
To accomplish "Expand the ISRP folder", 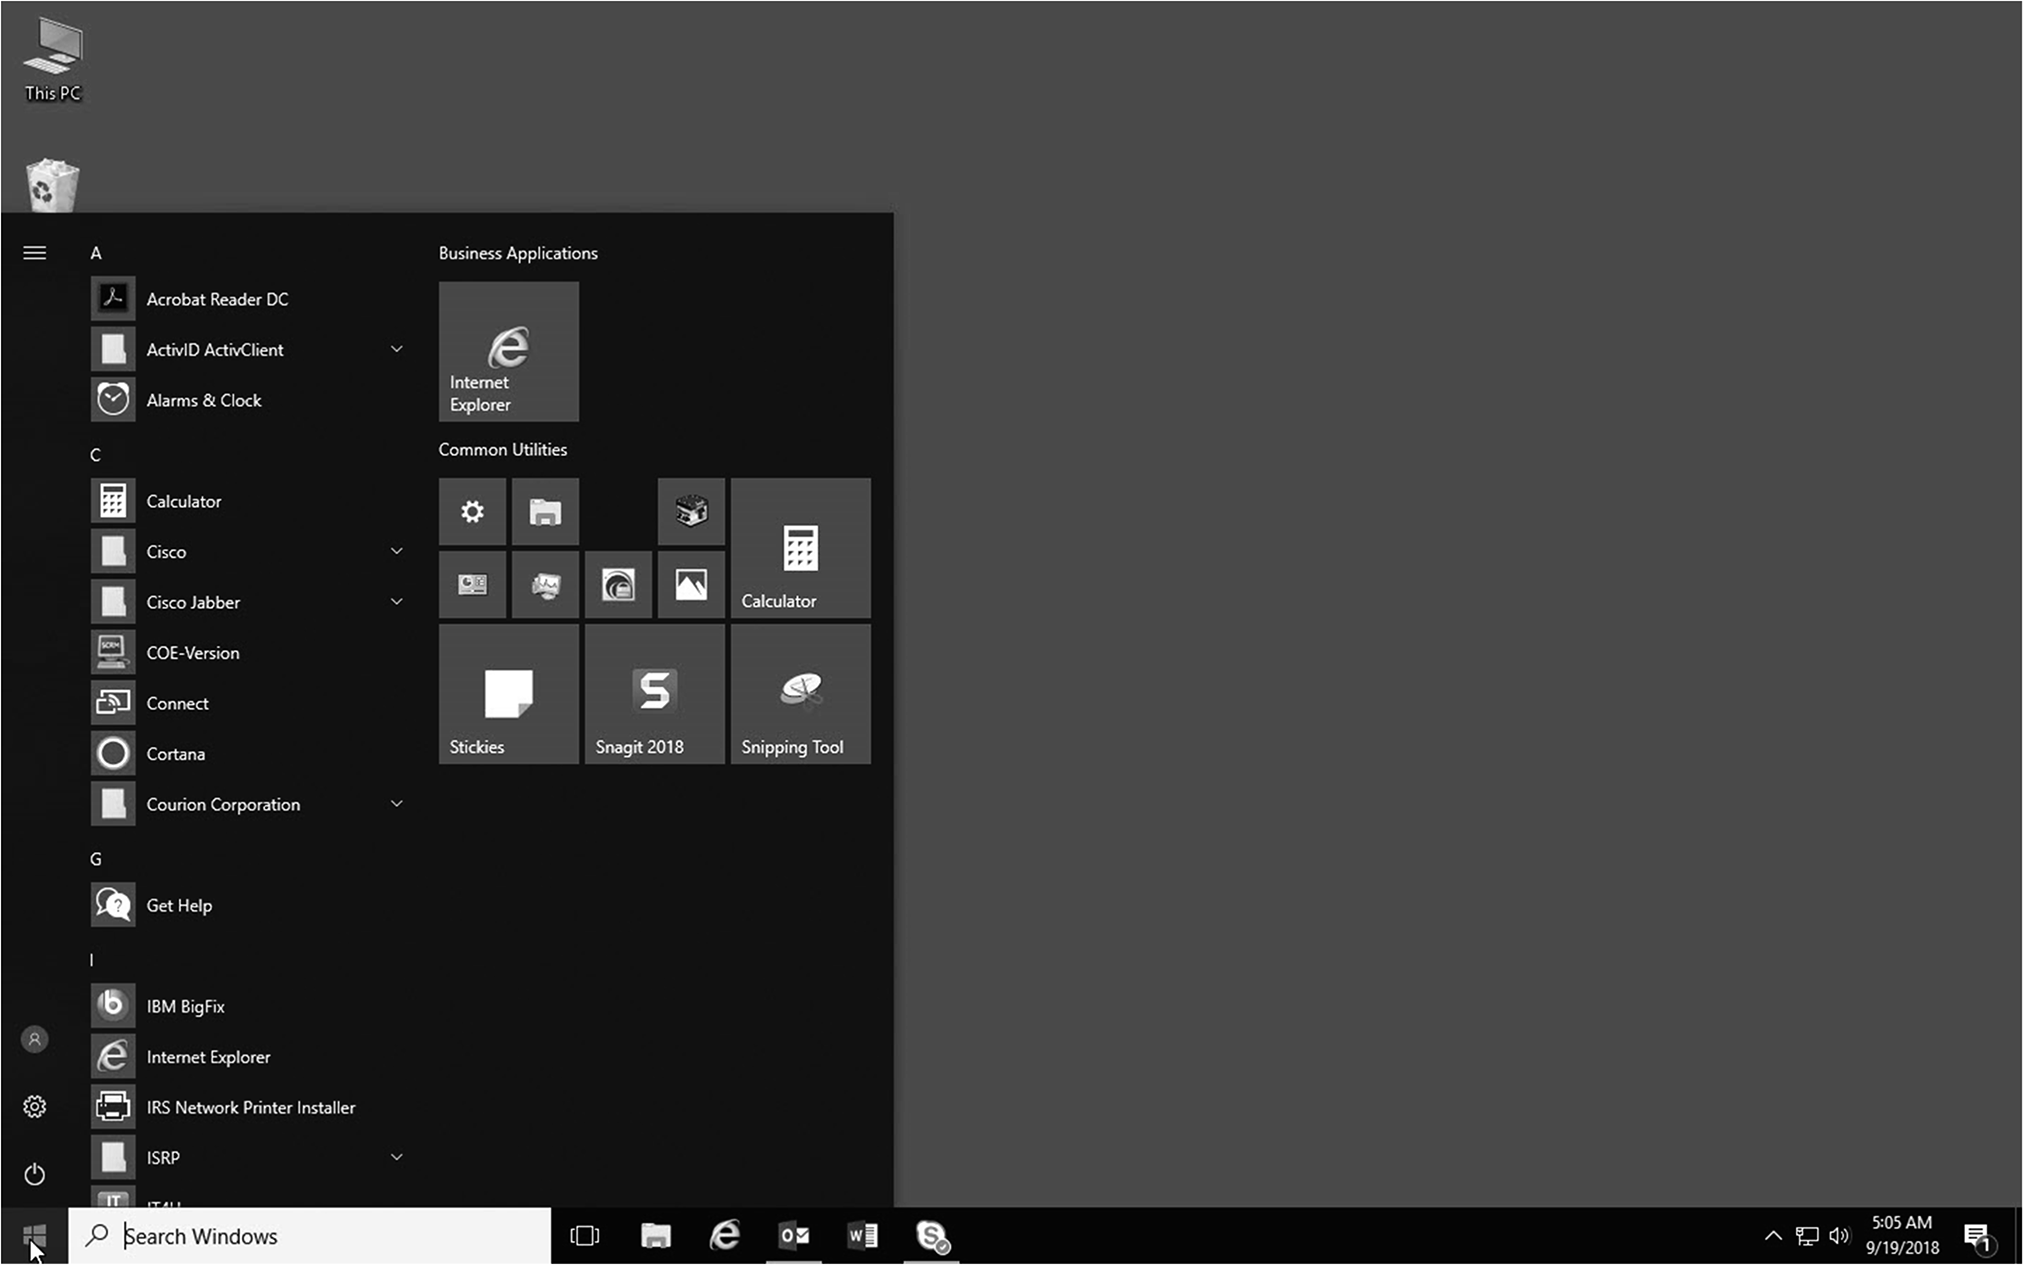I will (397, 1157).
